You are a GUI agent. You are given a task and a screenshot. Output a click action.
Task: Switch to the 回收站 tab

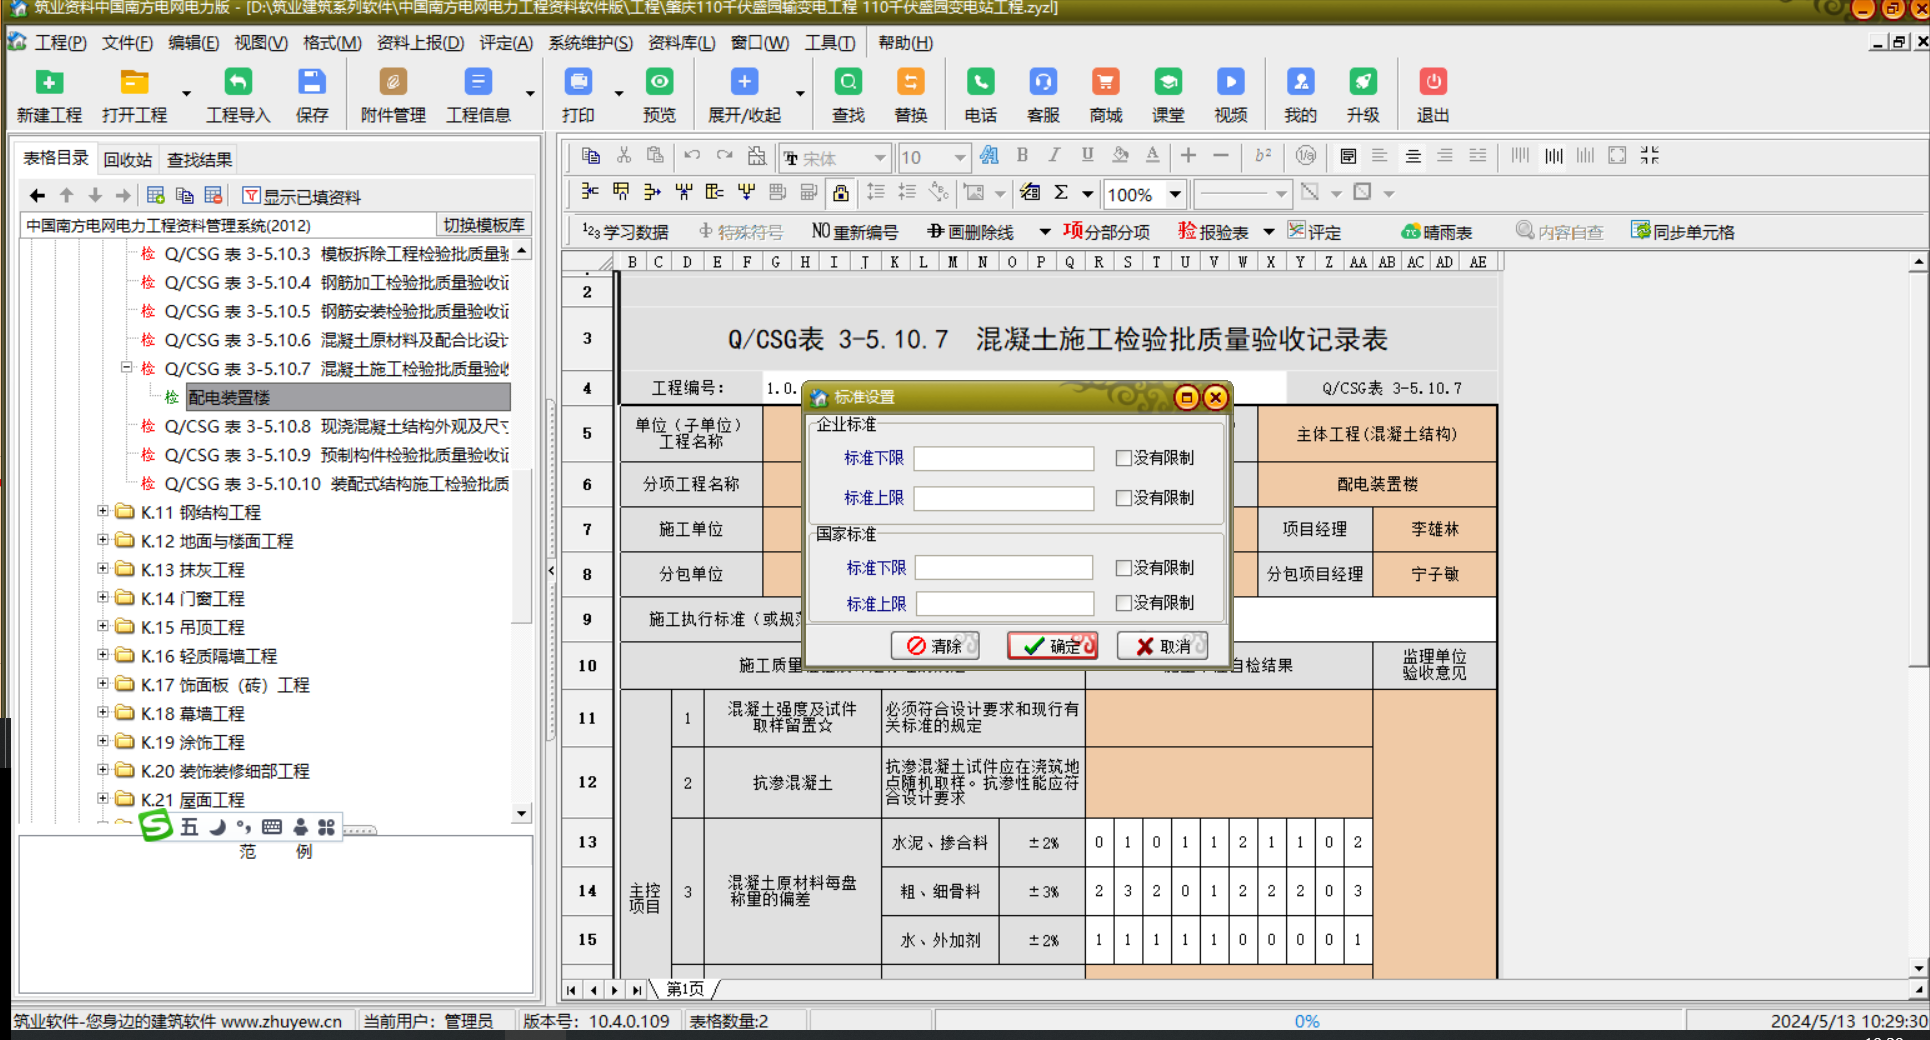(x=127, y=159)
